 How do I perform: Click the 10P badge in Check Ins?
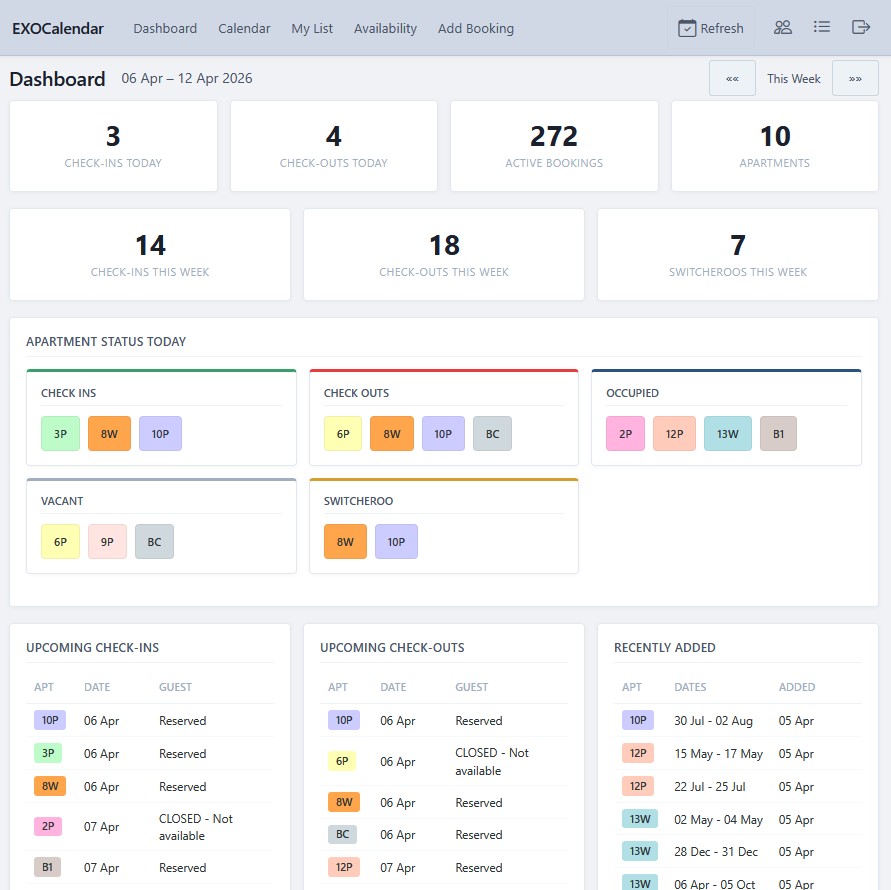pos(160,433)
